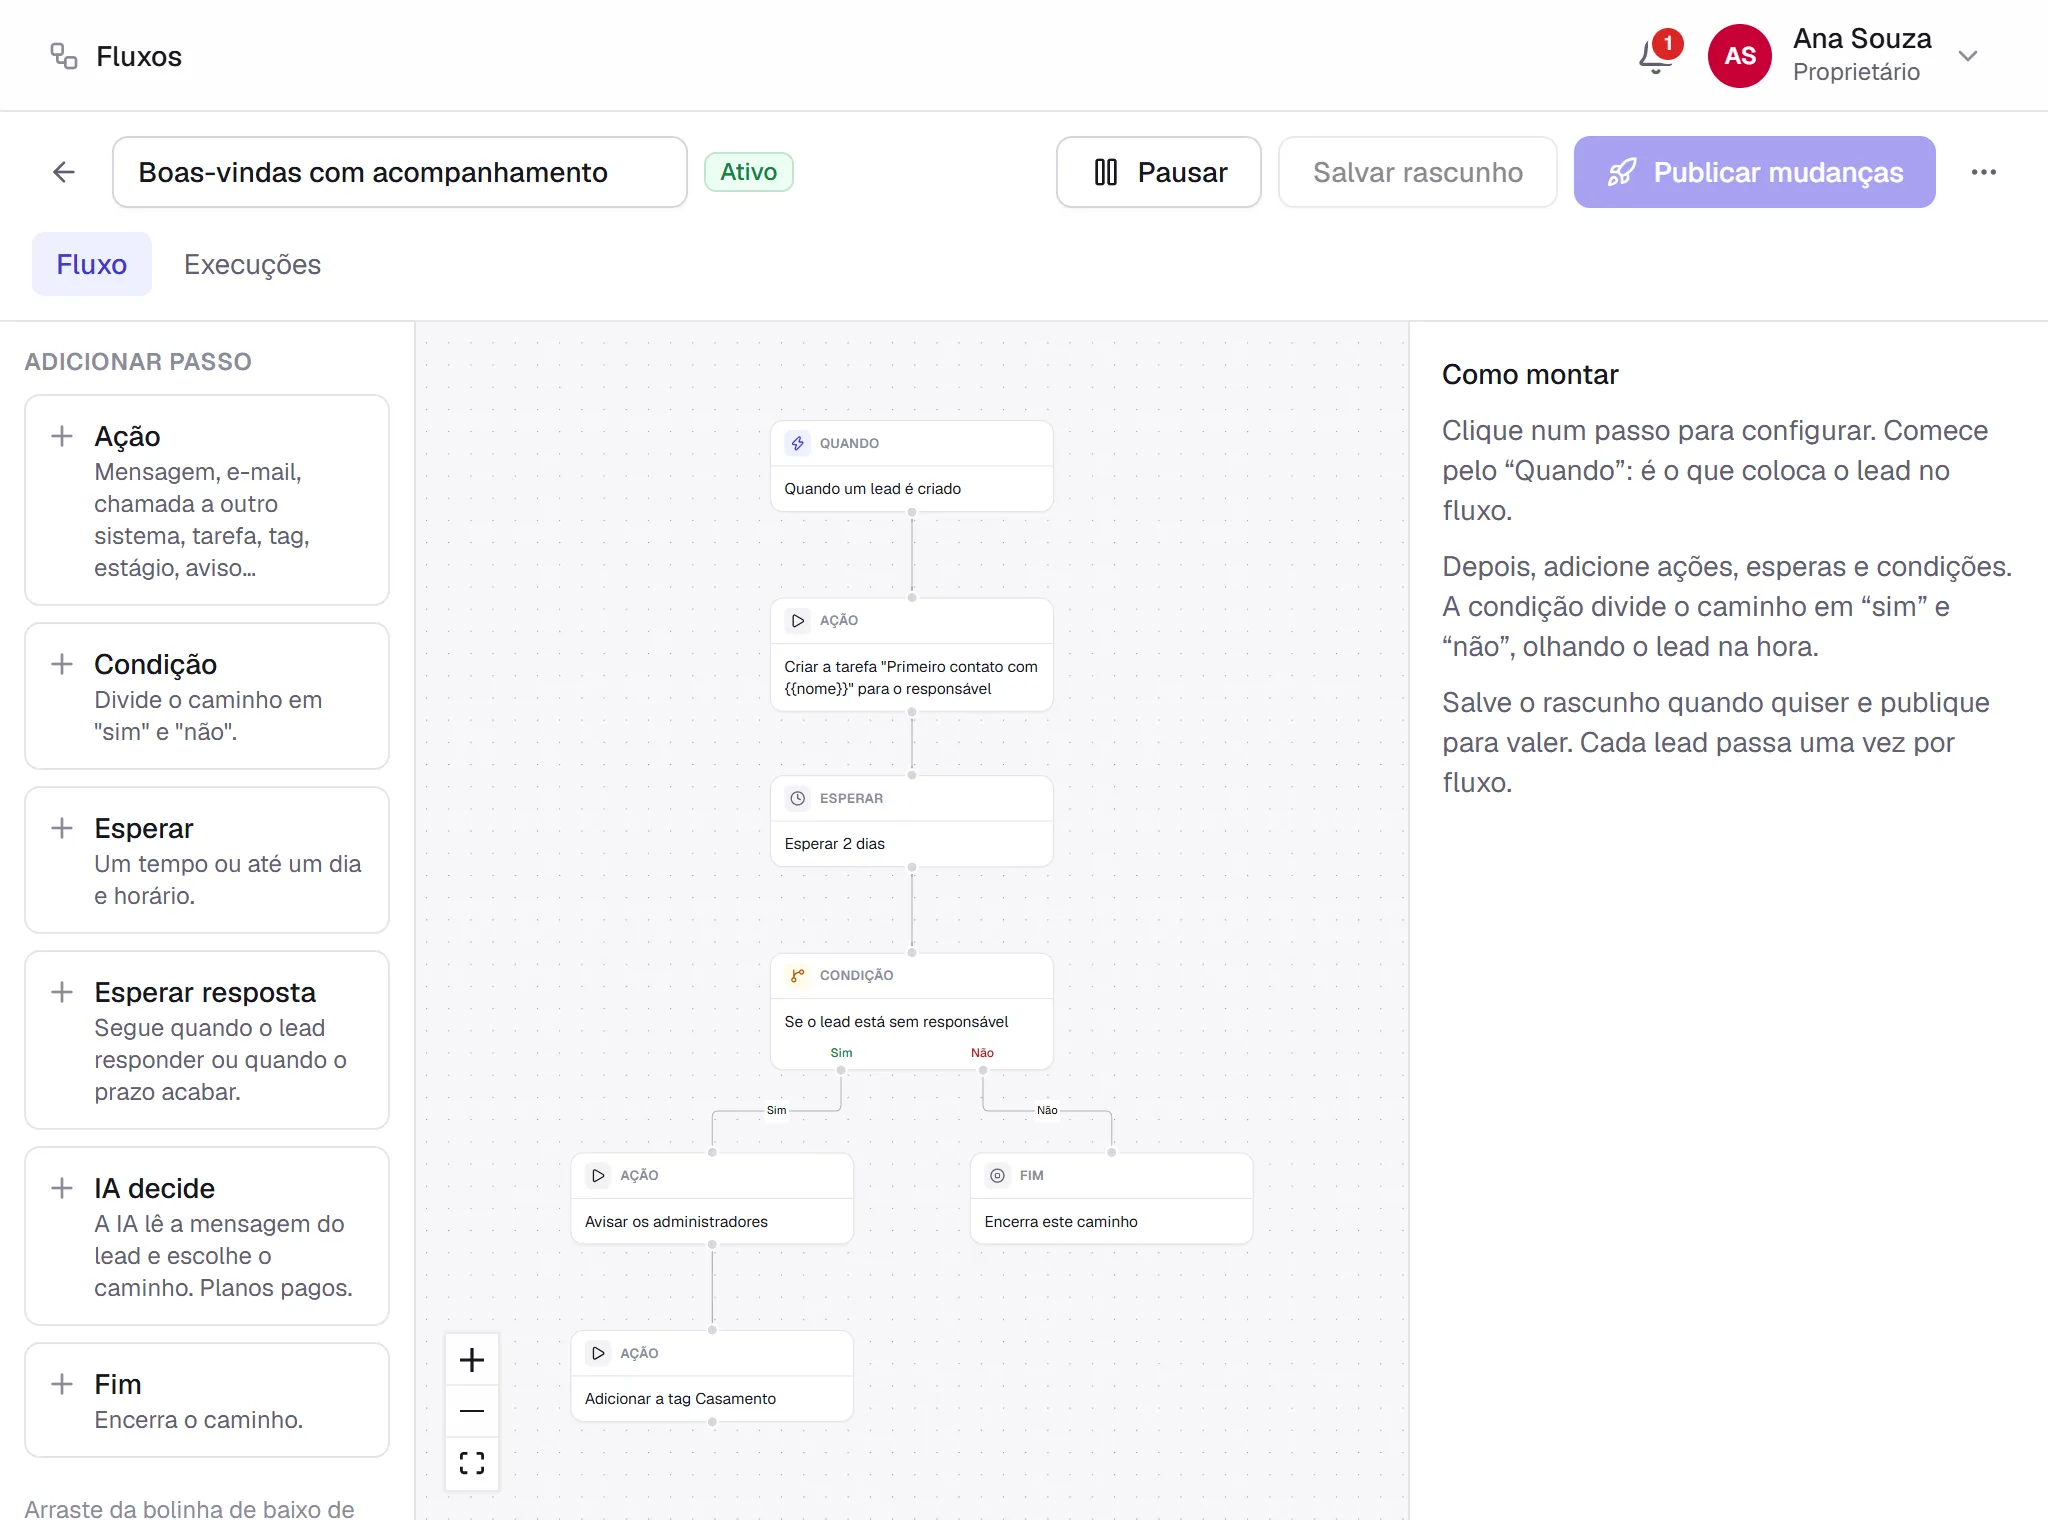Add an Esperar step
2048x1520 pixels.
click(x=207, y=860)
